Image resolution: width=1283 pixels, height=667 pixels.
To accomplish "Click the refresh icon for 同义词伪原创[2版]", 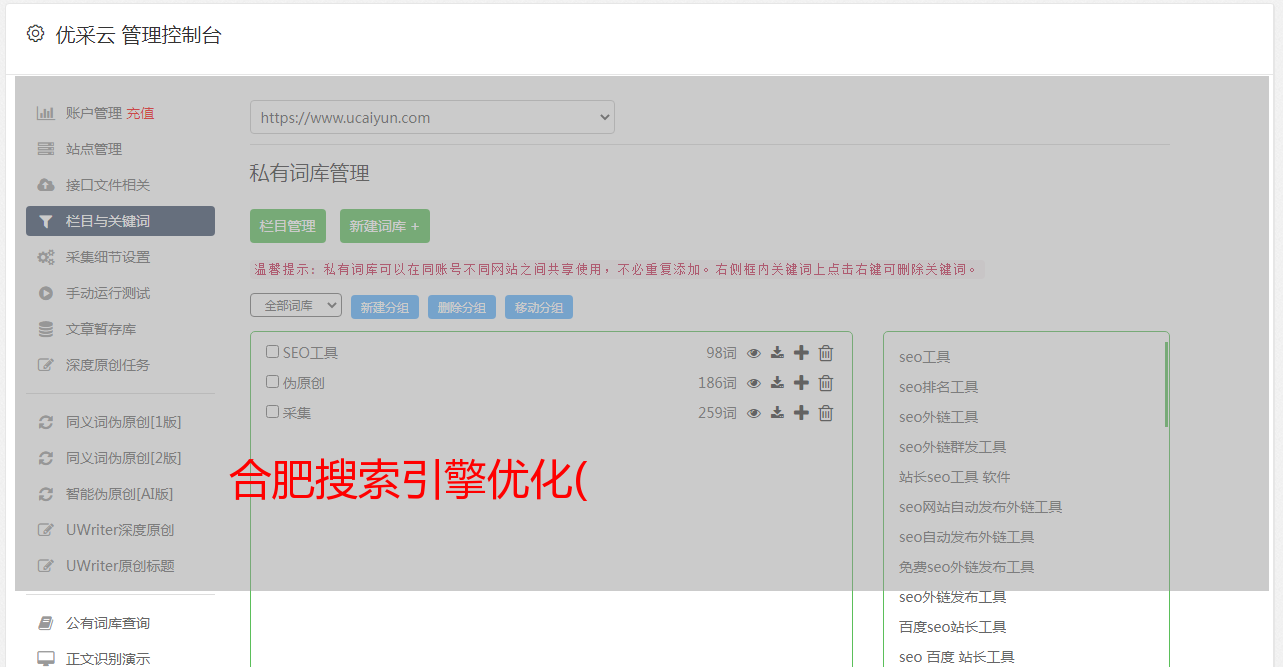I will 45,458.
